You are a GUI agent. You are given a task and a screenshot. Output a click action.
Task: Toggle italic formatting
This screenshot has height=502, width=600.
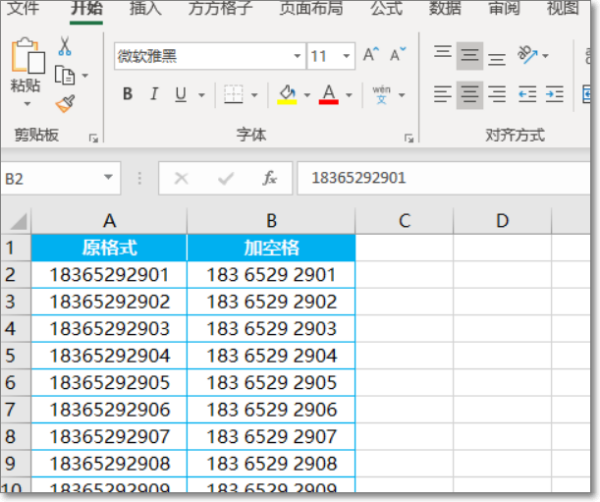(154, 94)
